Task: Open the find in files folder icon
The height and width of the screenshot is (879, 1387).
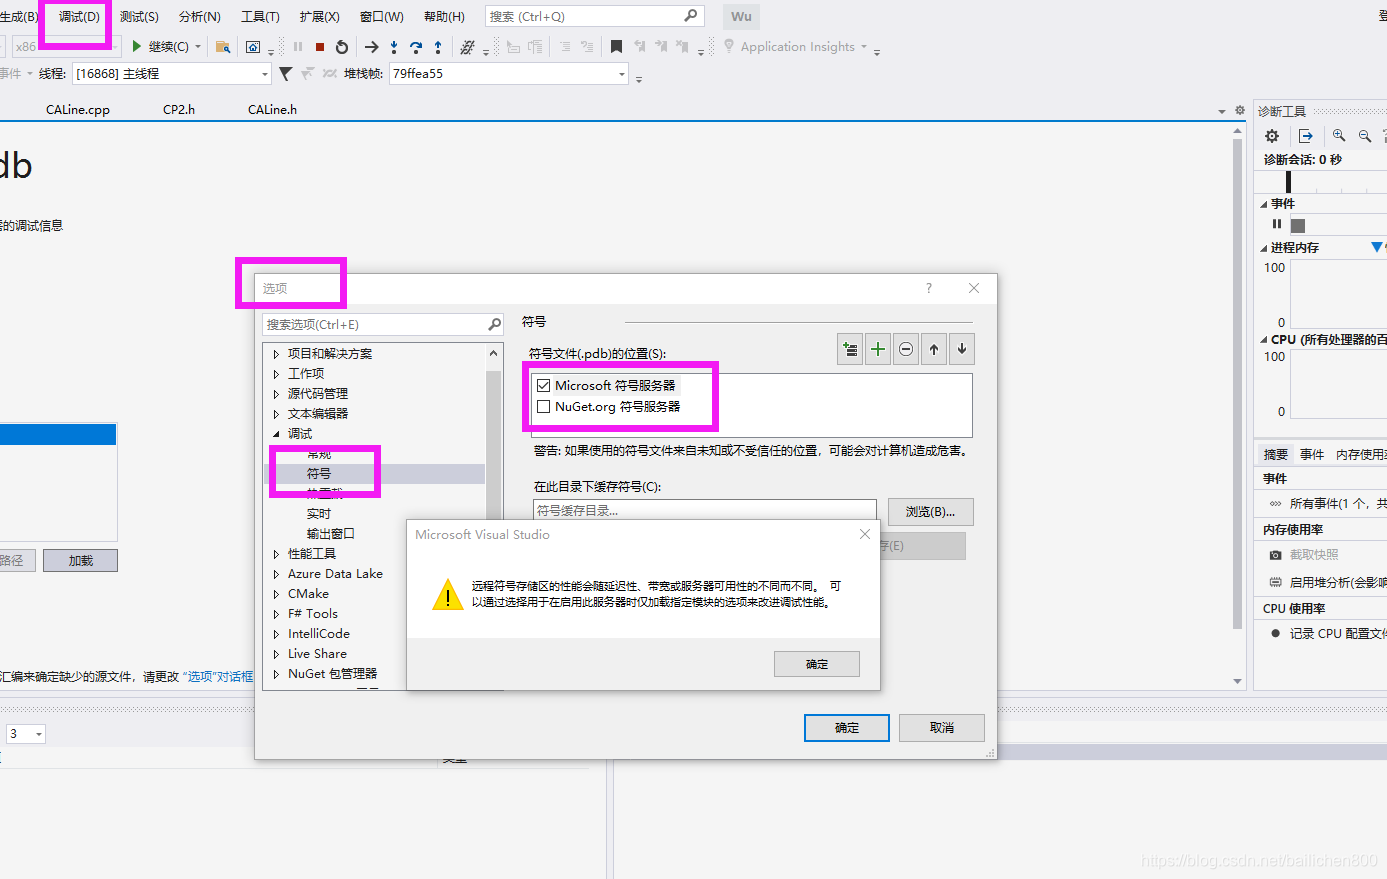Action: point(223,47)
